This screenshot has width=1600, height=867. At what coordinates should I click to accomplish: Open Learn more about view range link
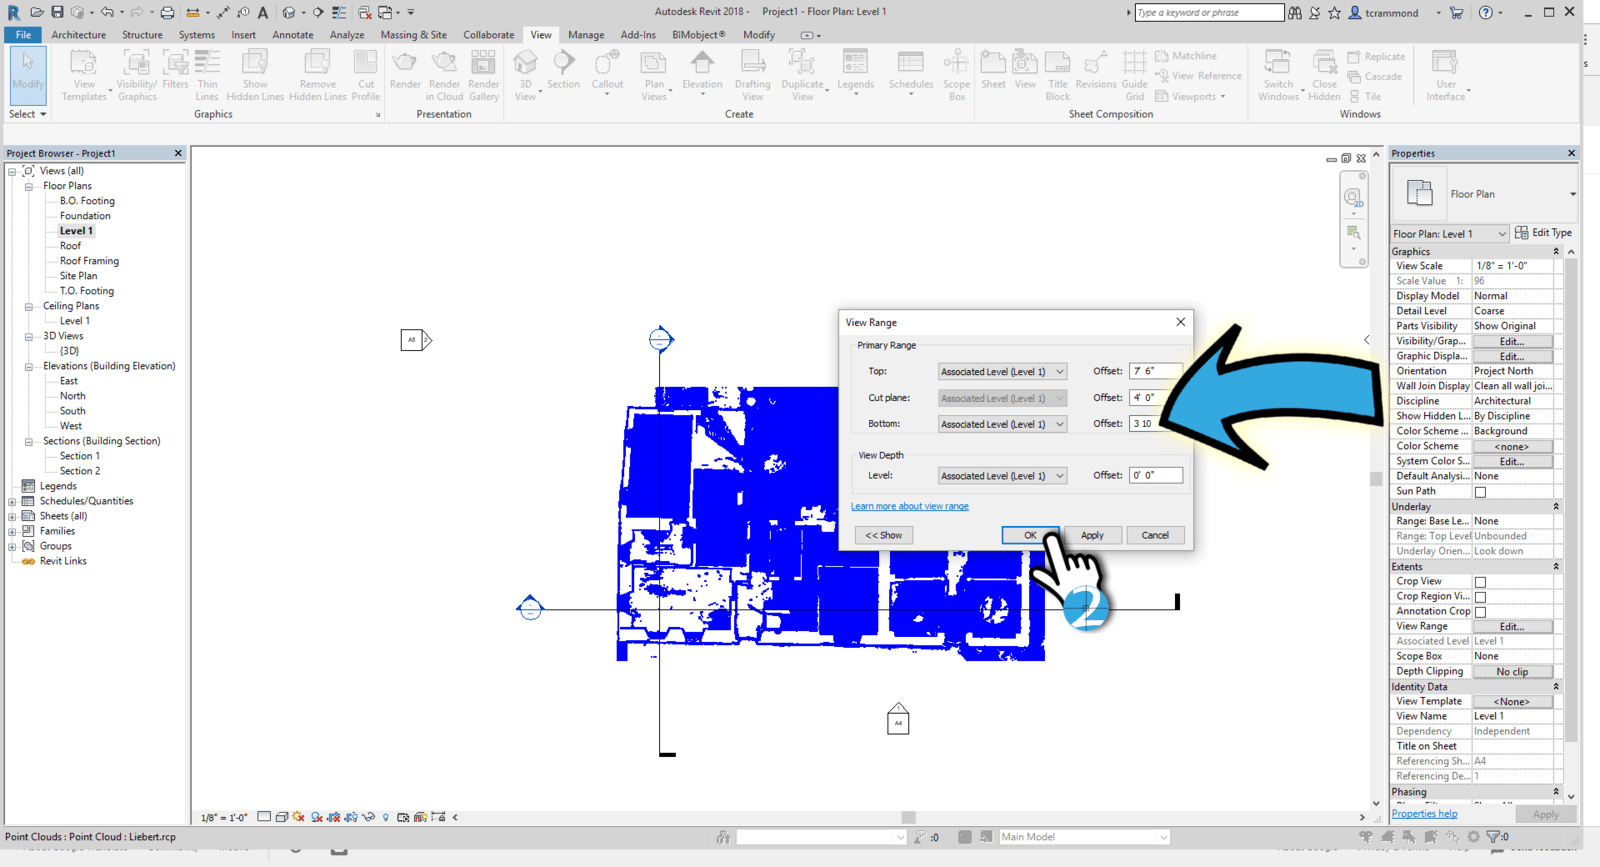click(910, 506)
